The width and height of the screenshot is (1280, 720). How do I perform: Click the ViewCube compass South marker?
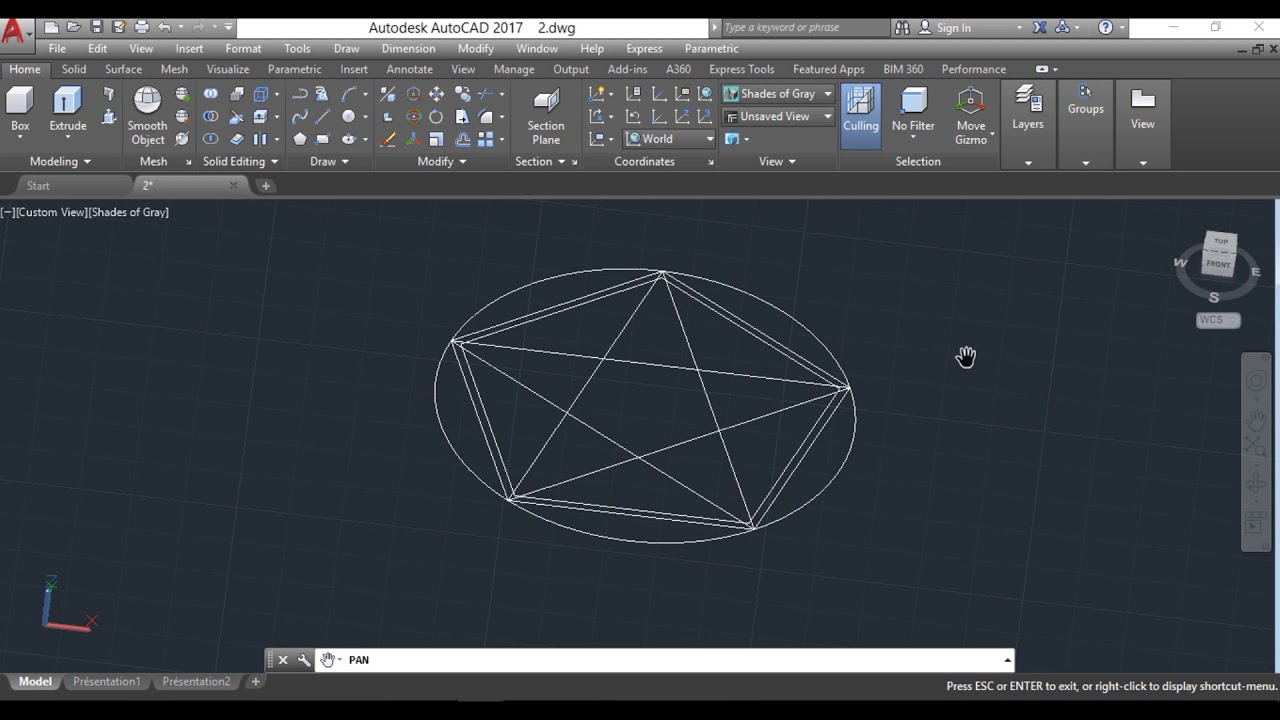(x=1214, y=297)
